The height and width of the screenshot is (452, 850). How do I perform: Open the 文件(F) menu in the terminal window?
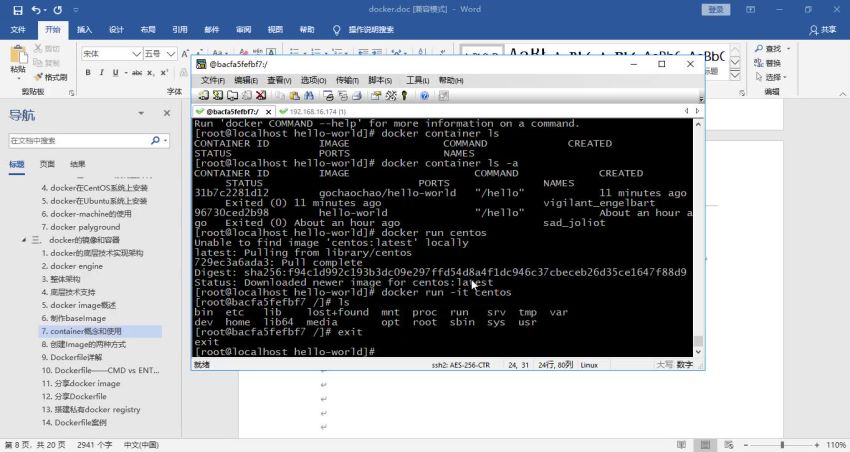(x=212, y=80)
